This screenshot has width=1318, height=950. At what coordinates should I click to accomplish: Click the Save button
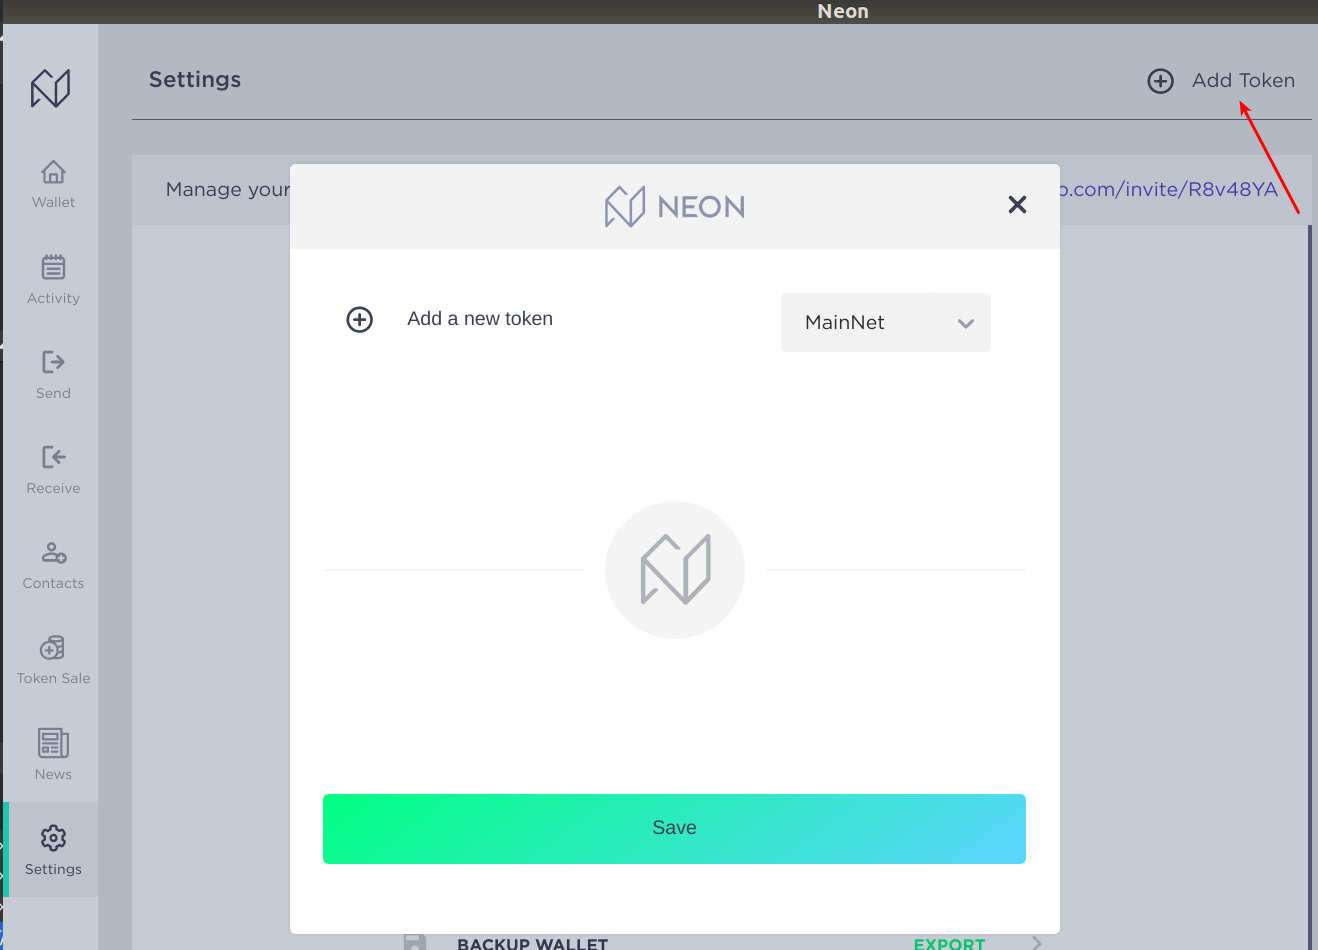coord(674,828)
